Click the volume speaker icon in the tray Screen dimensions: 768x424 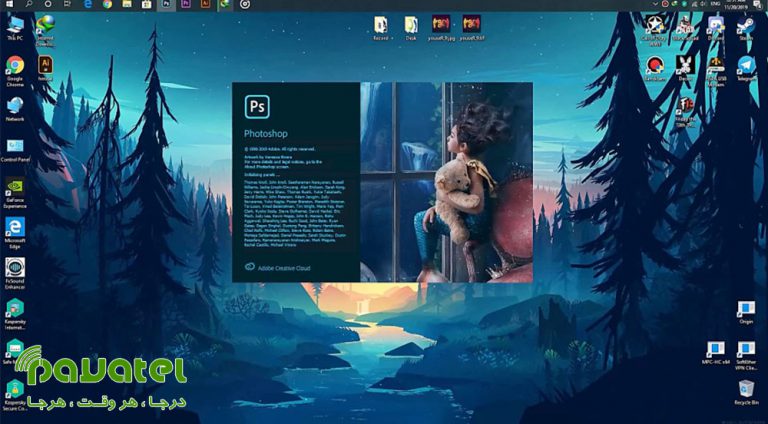click(702, 3)
